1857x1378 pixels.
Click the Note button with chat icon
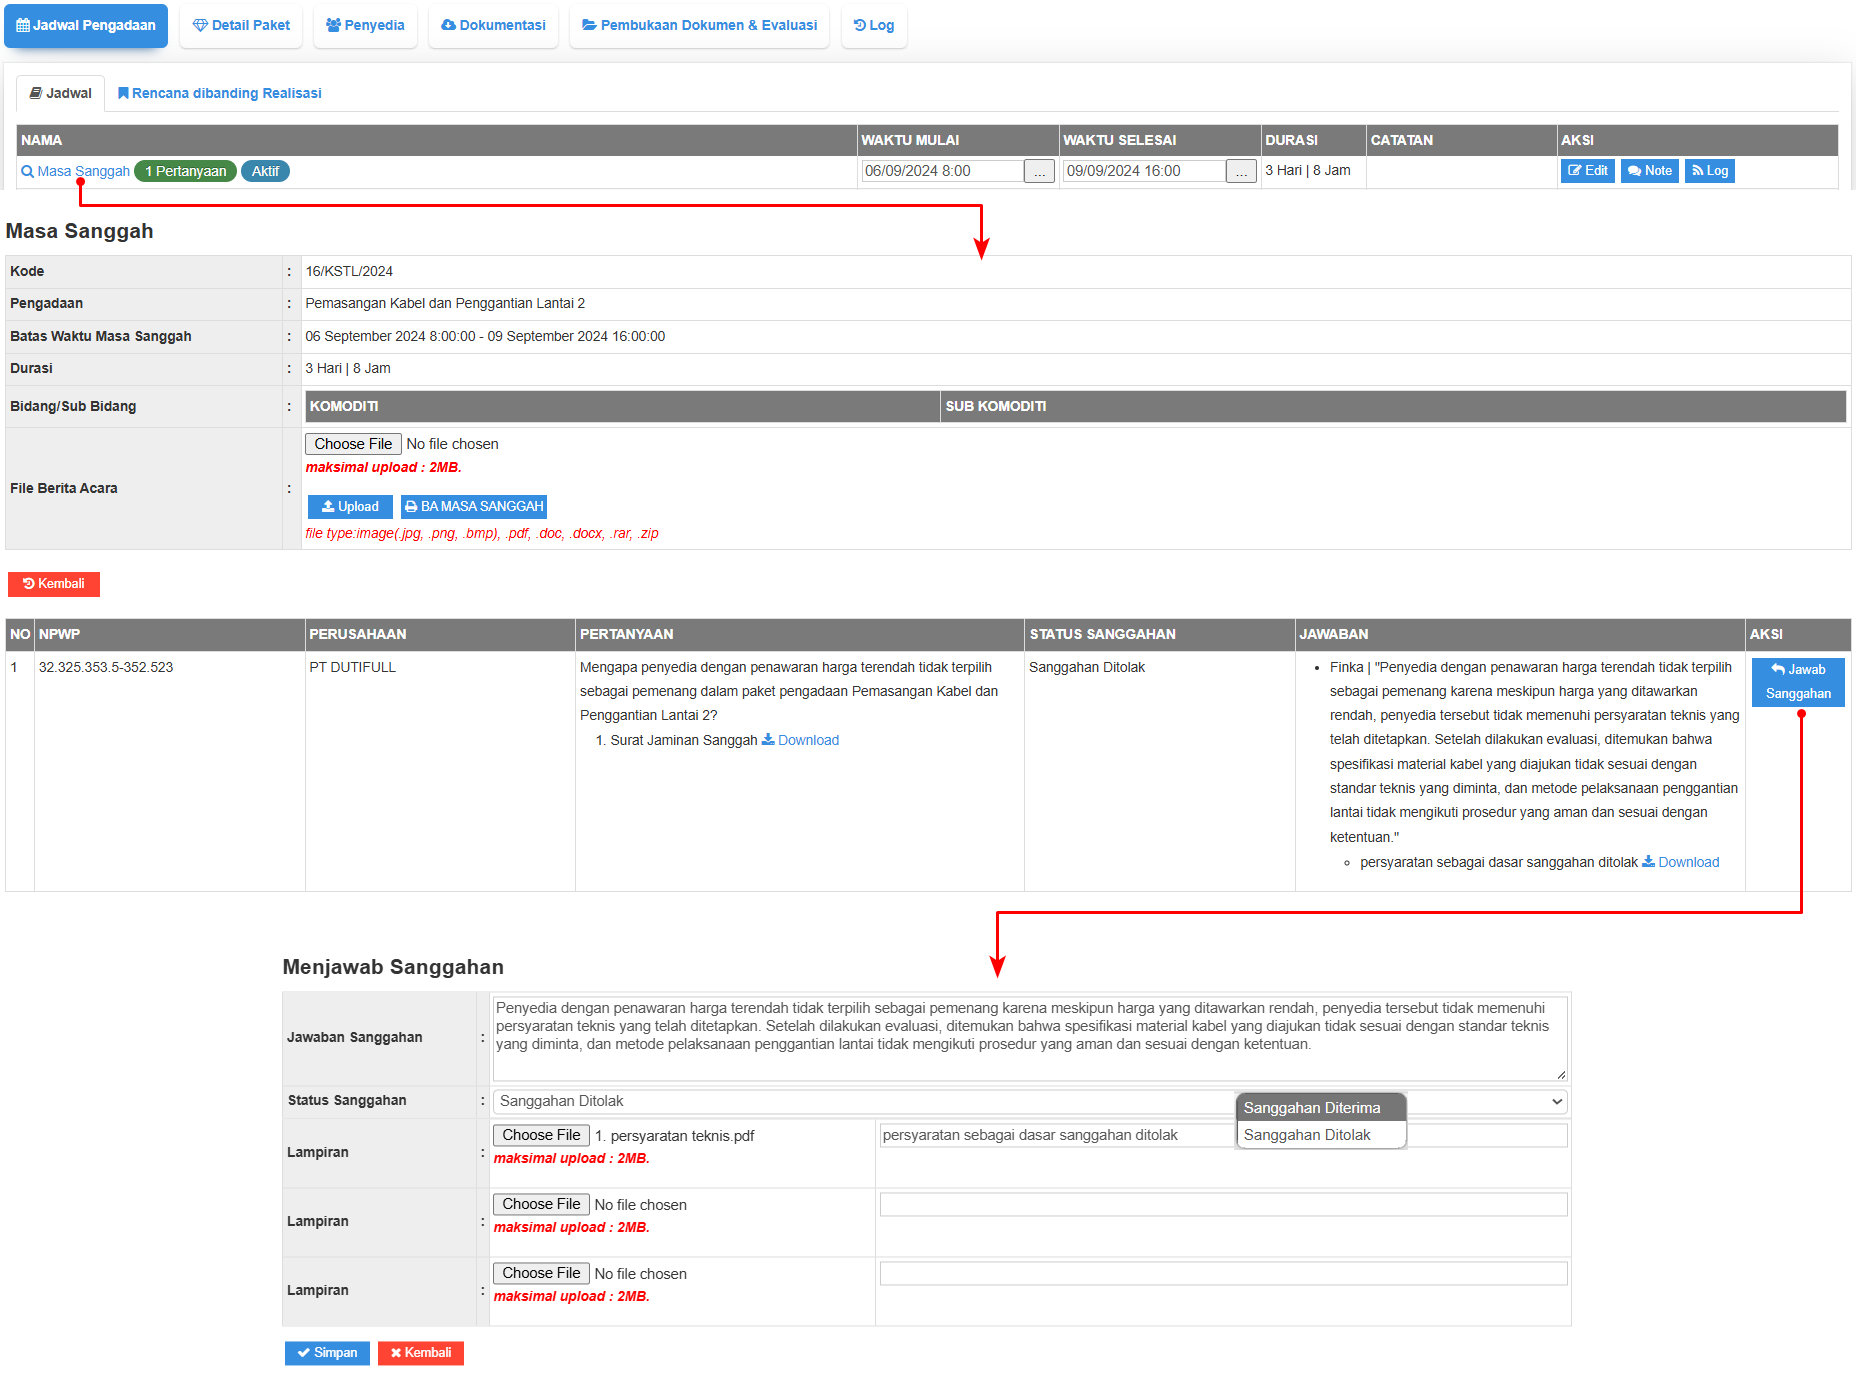click(1649, 171)
